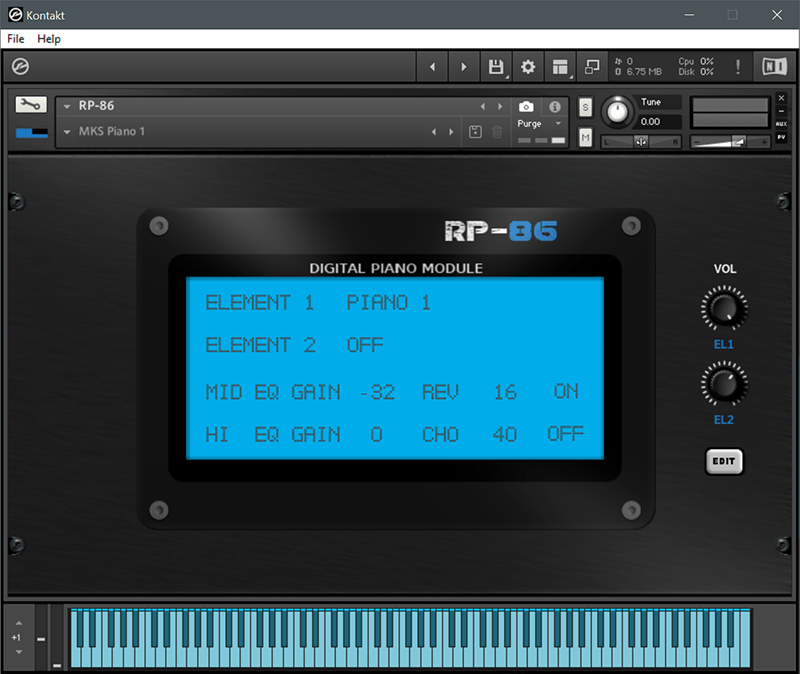The image size is (800, 674).
Task: Open the snapshot view camera icon
Action: (x=526, y=107)
